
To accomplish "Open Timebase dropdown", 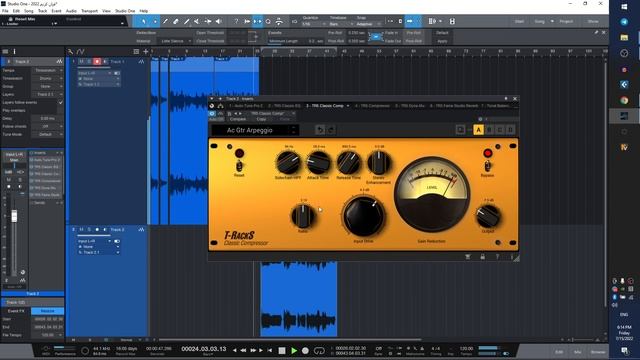I will [x=341, y=24].
